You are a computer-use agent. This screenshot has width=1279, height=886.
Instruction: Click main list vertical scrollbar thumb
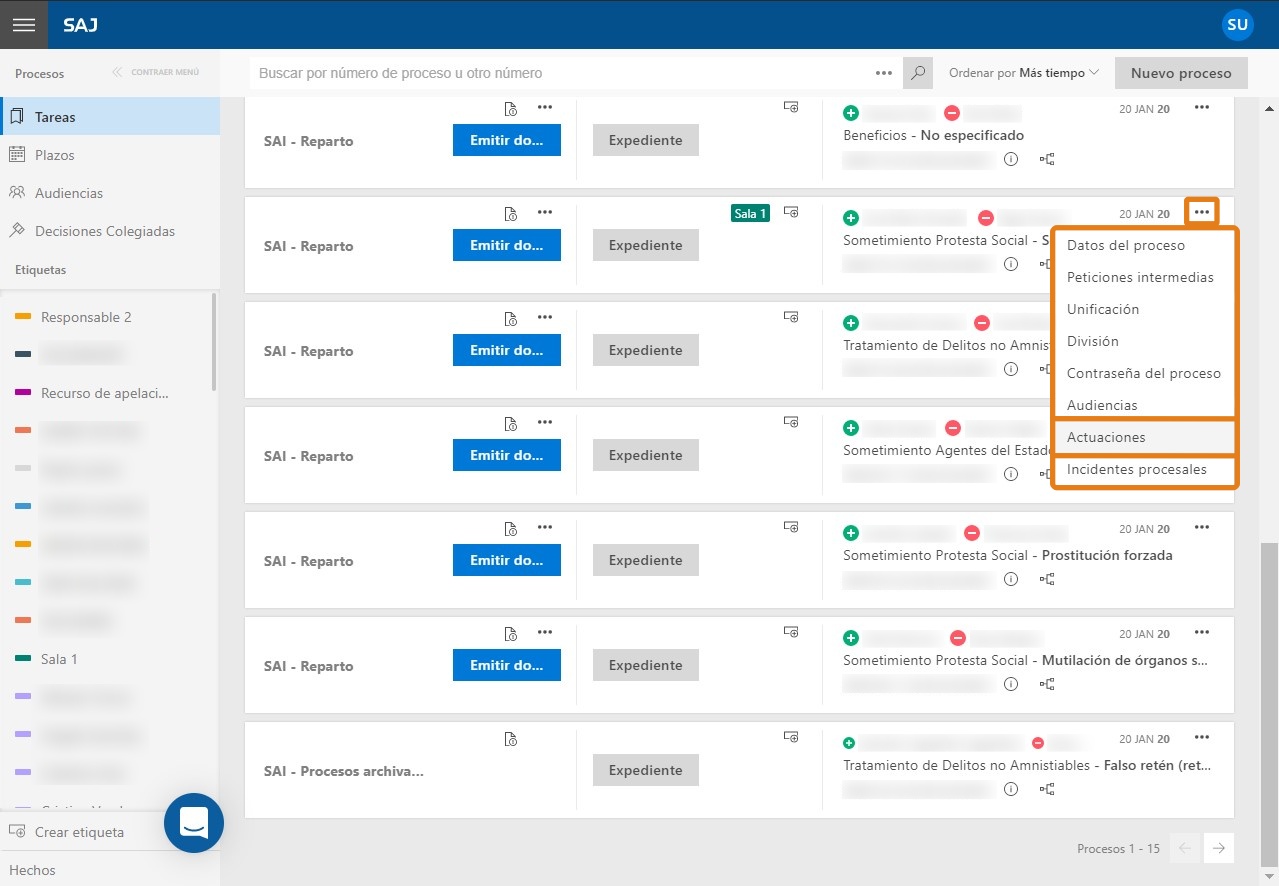[1269, 704]
